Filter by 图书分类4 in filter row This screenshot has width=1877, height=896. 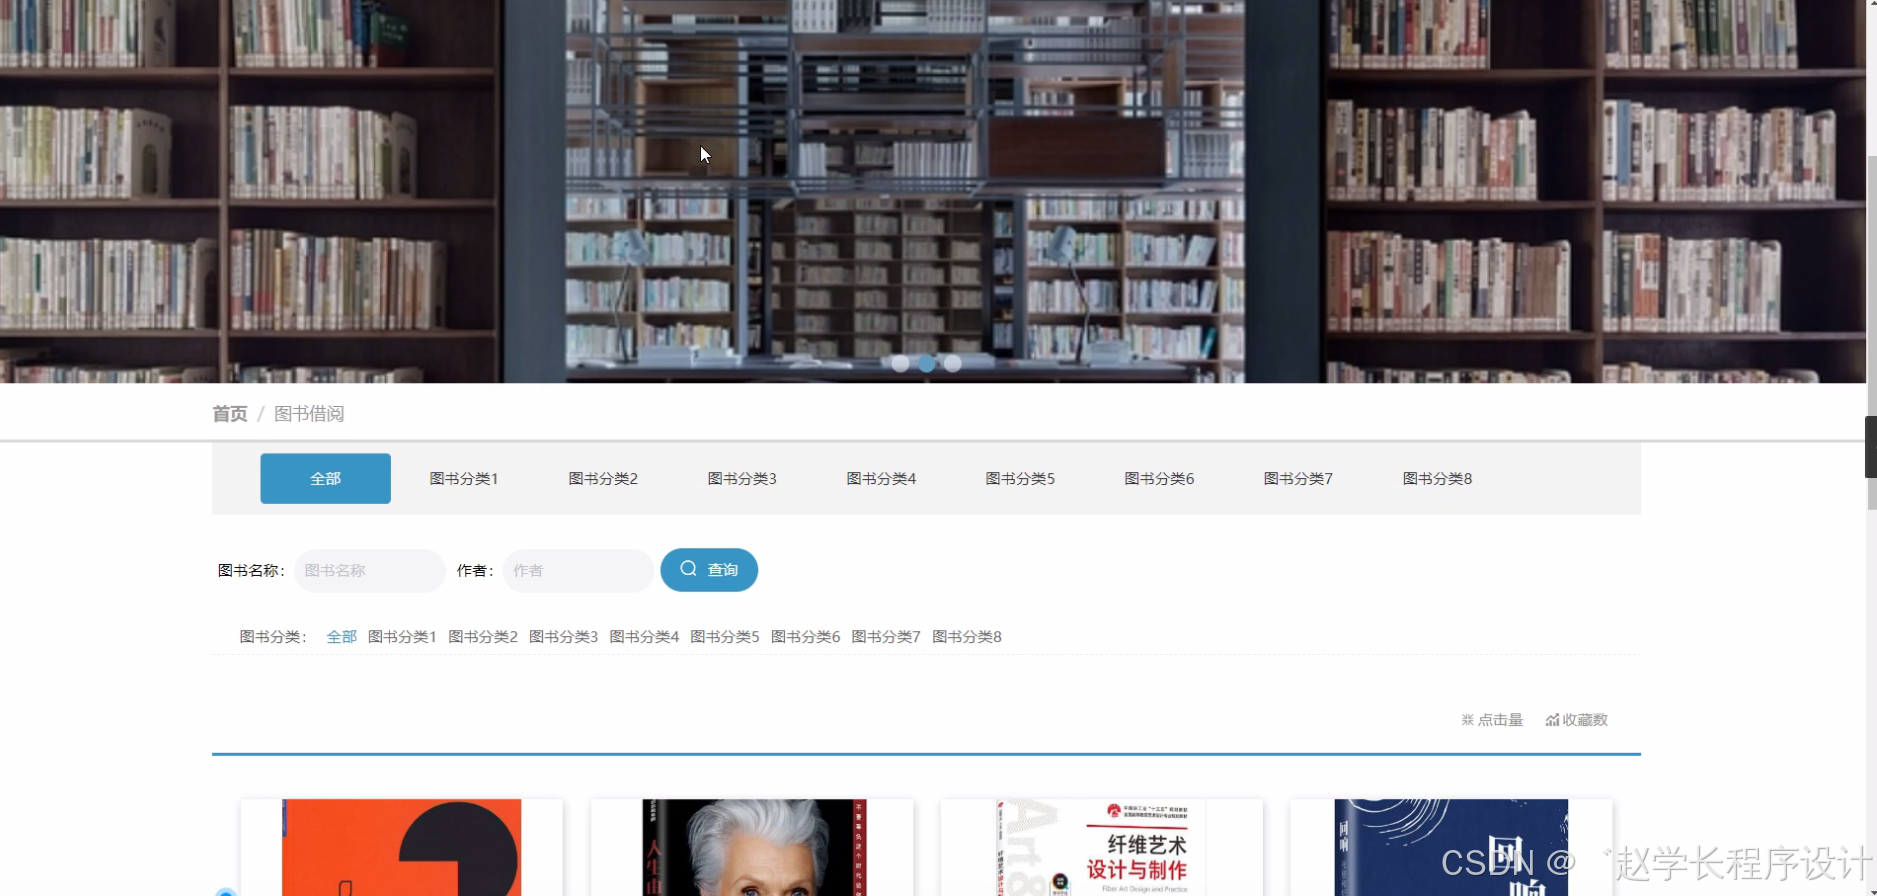click(644, 636)
